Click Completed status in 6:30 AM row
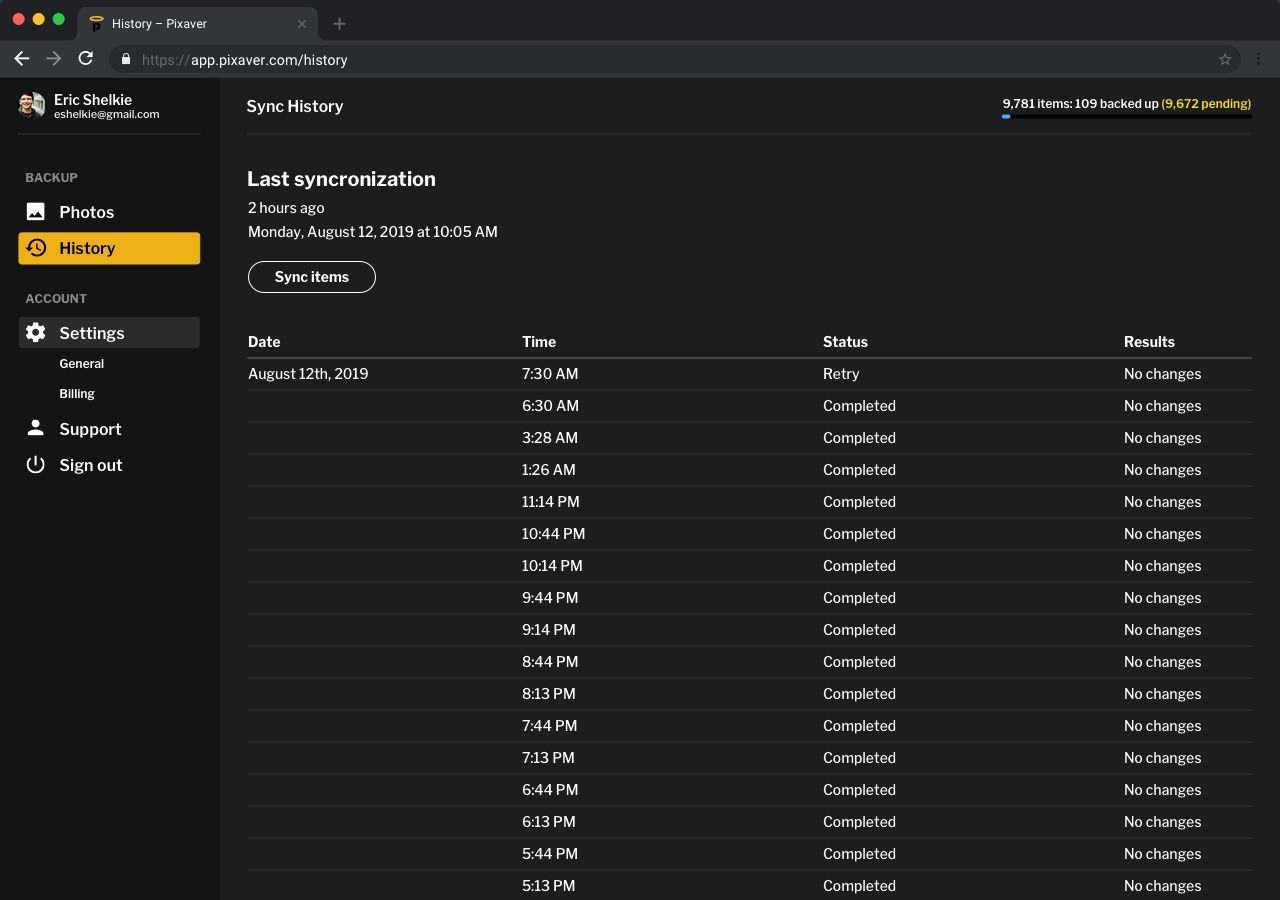1280x900 pixels. tap(859, 406)
